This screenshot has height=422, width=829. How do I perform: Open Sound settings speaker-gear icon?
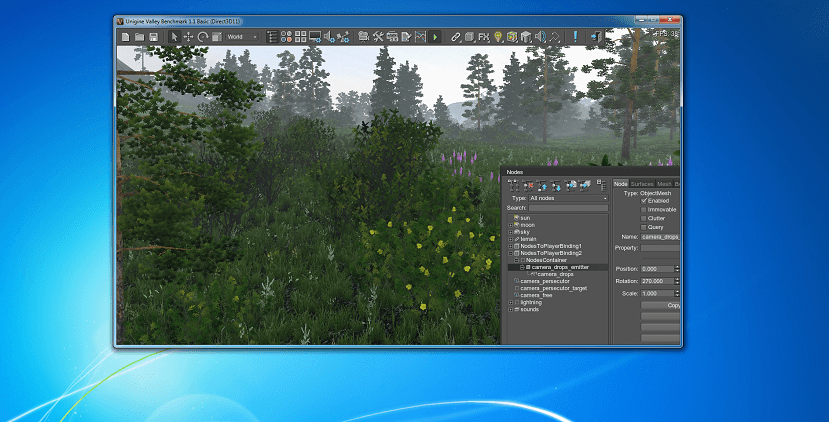329,36
